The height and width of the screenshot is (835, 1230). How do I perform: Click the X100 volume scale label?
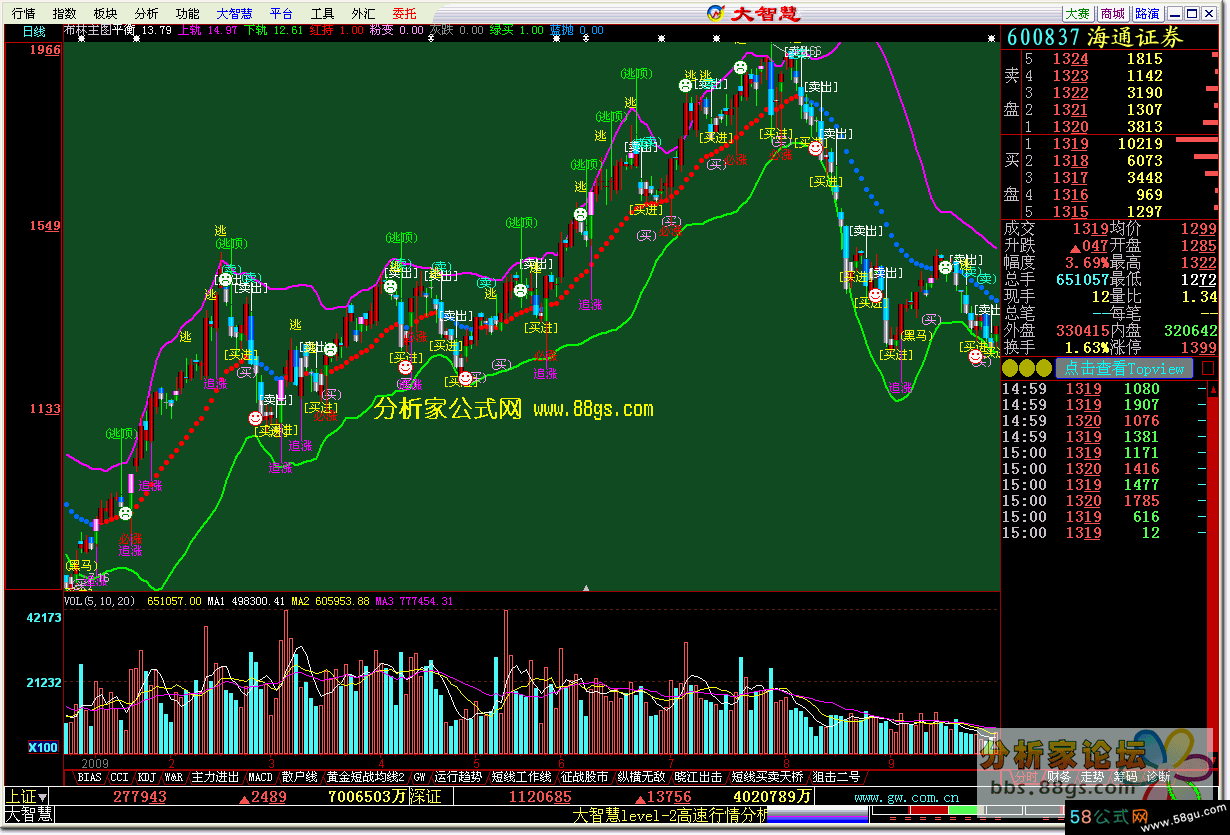[x=44, y=747]
